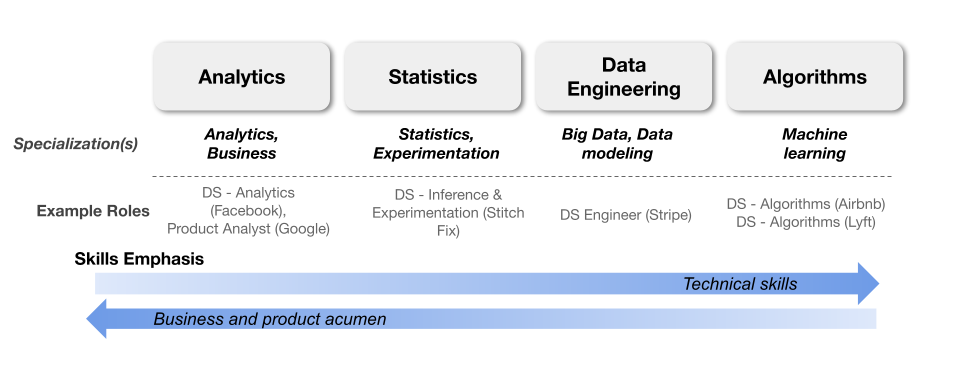
Task: Select 'DS Engineer (Stripe)' role text
Action: (x=626, y=215)
